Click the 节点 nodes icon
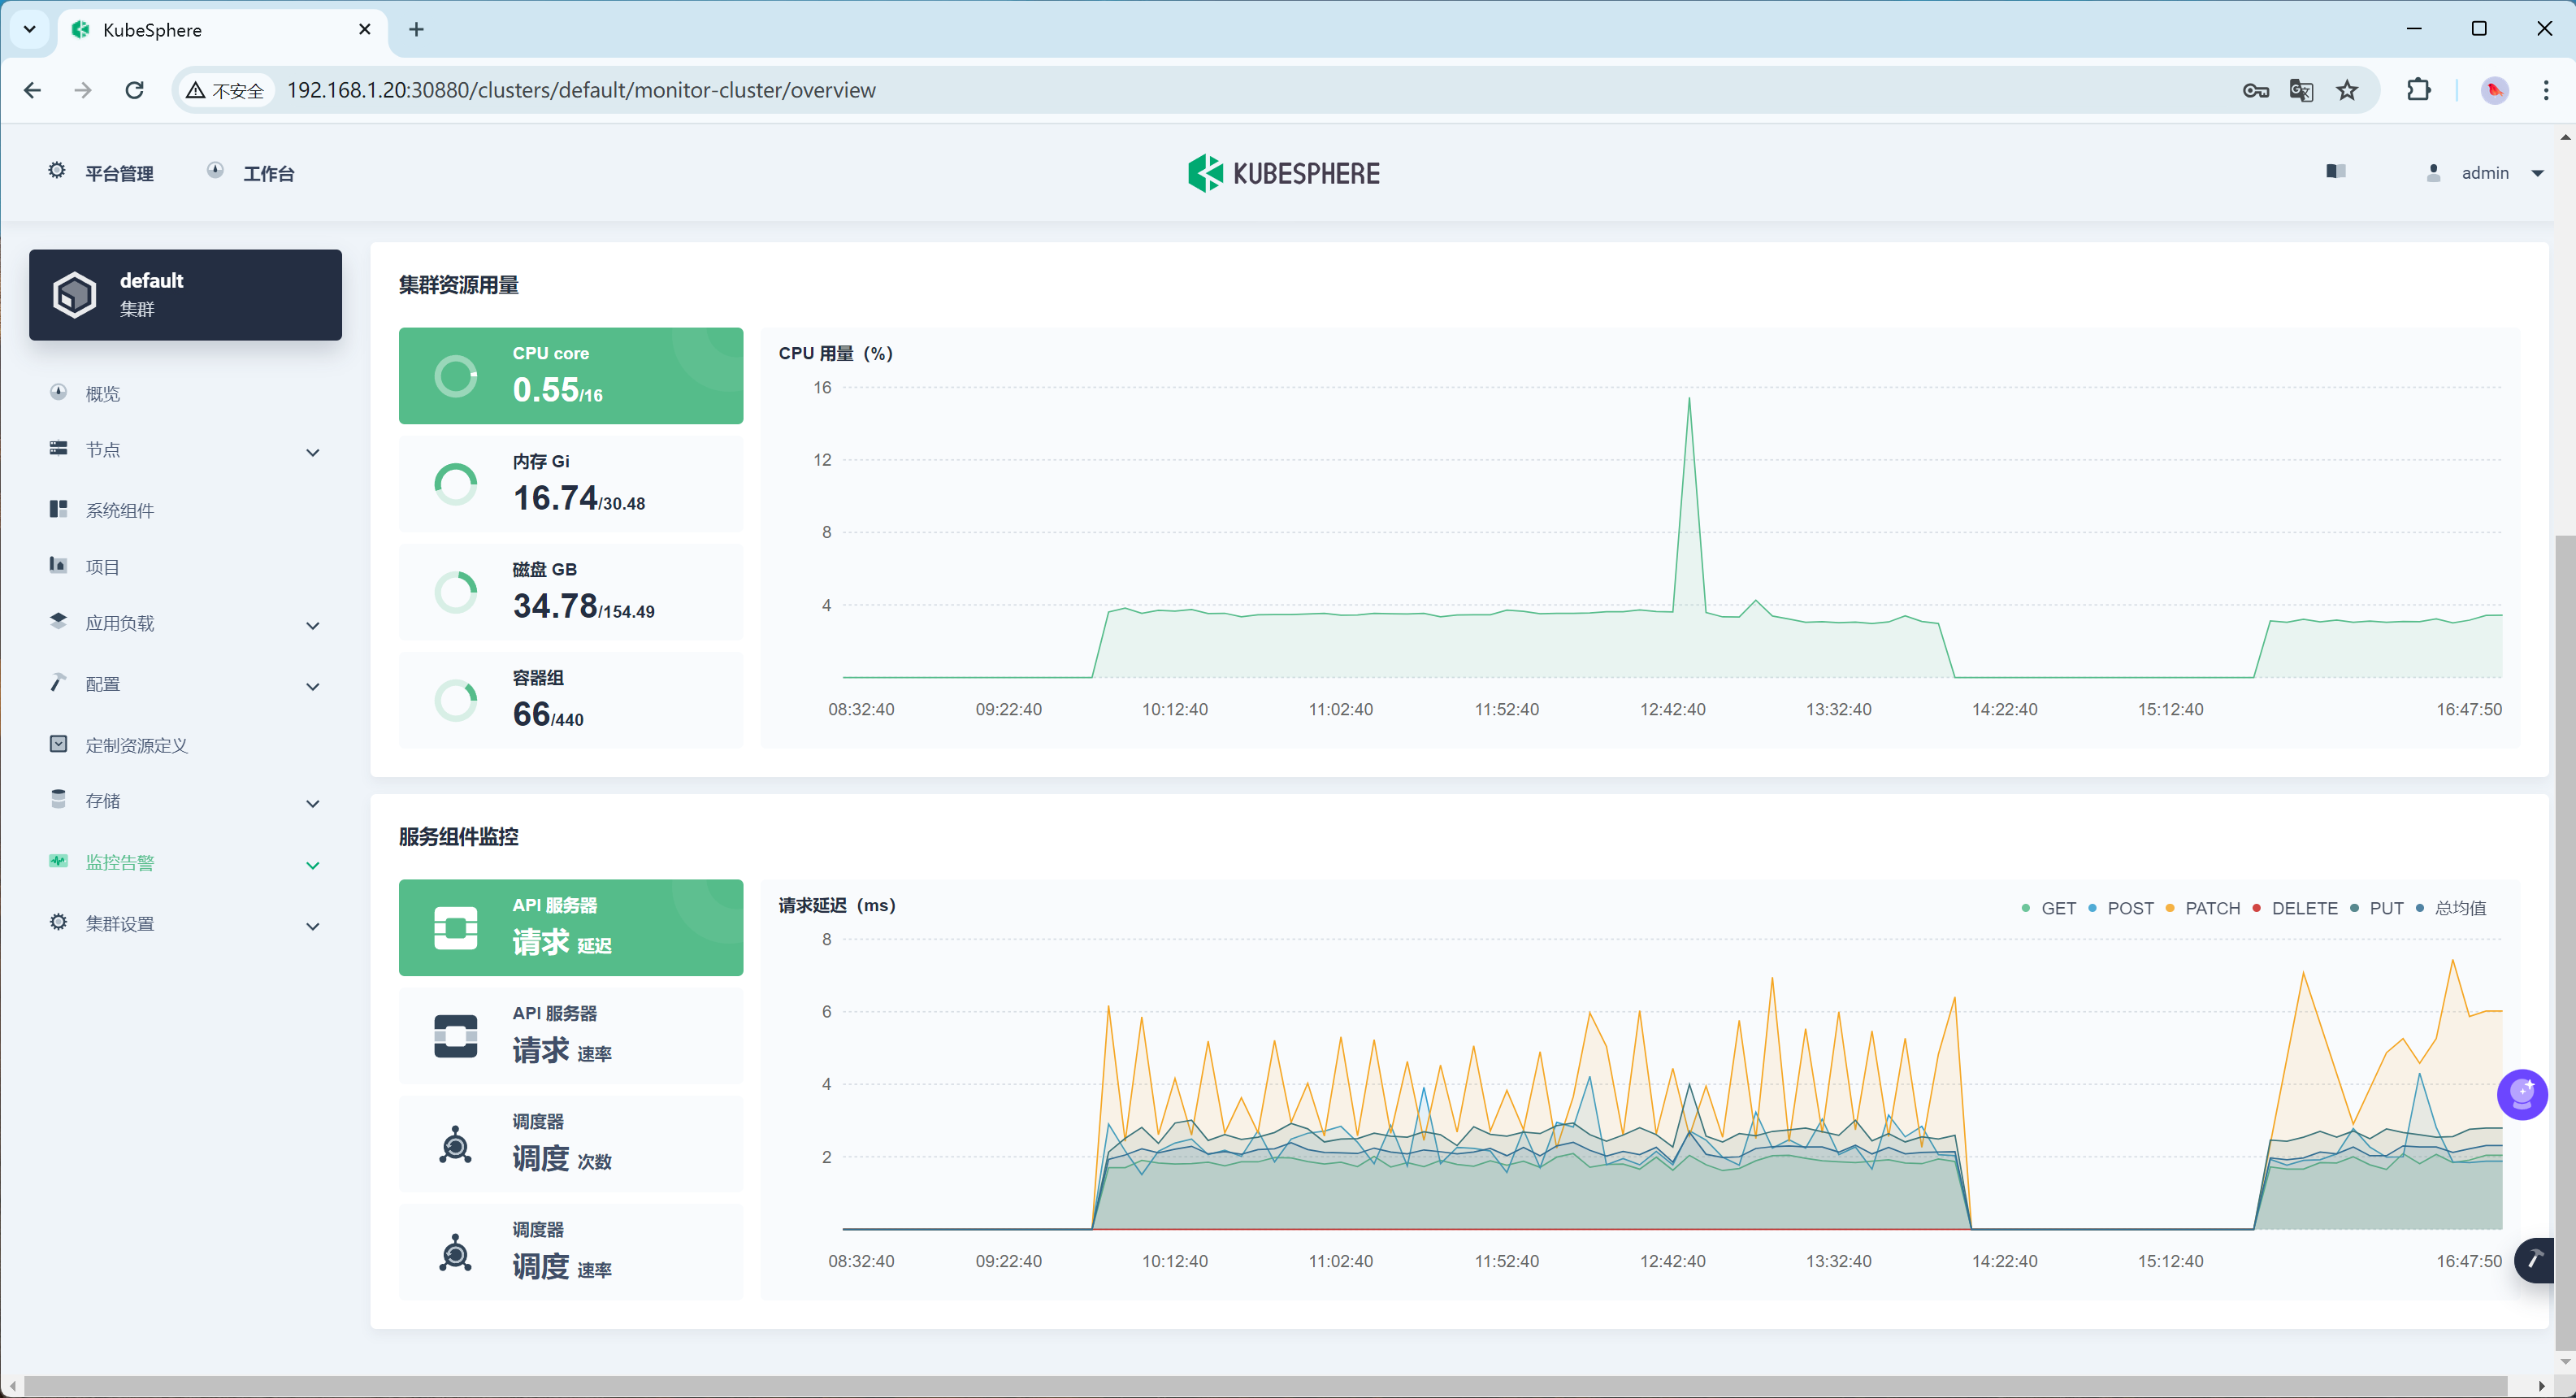Image resolution: width=2576 pixels, height=1398 pixels. tap(58, 449)
